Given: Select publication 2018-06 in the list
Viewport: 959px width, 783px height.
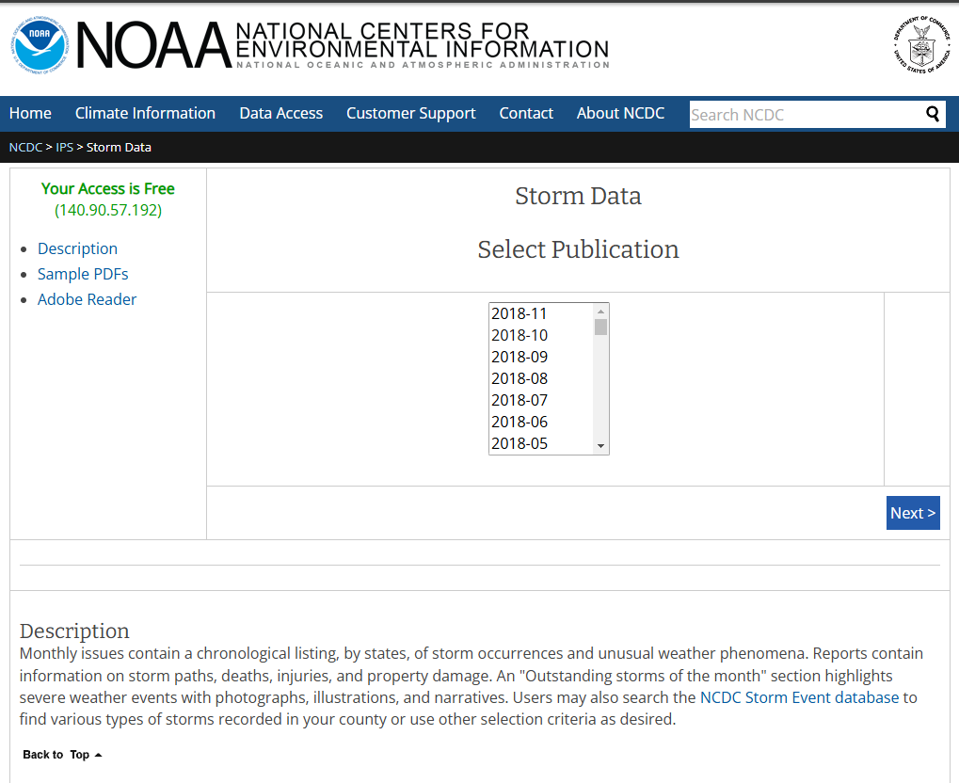Looking at the screenshot, I should tap(541, 422).
